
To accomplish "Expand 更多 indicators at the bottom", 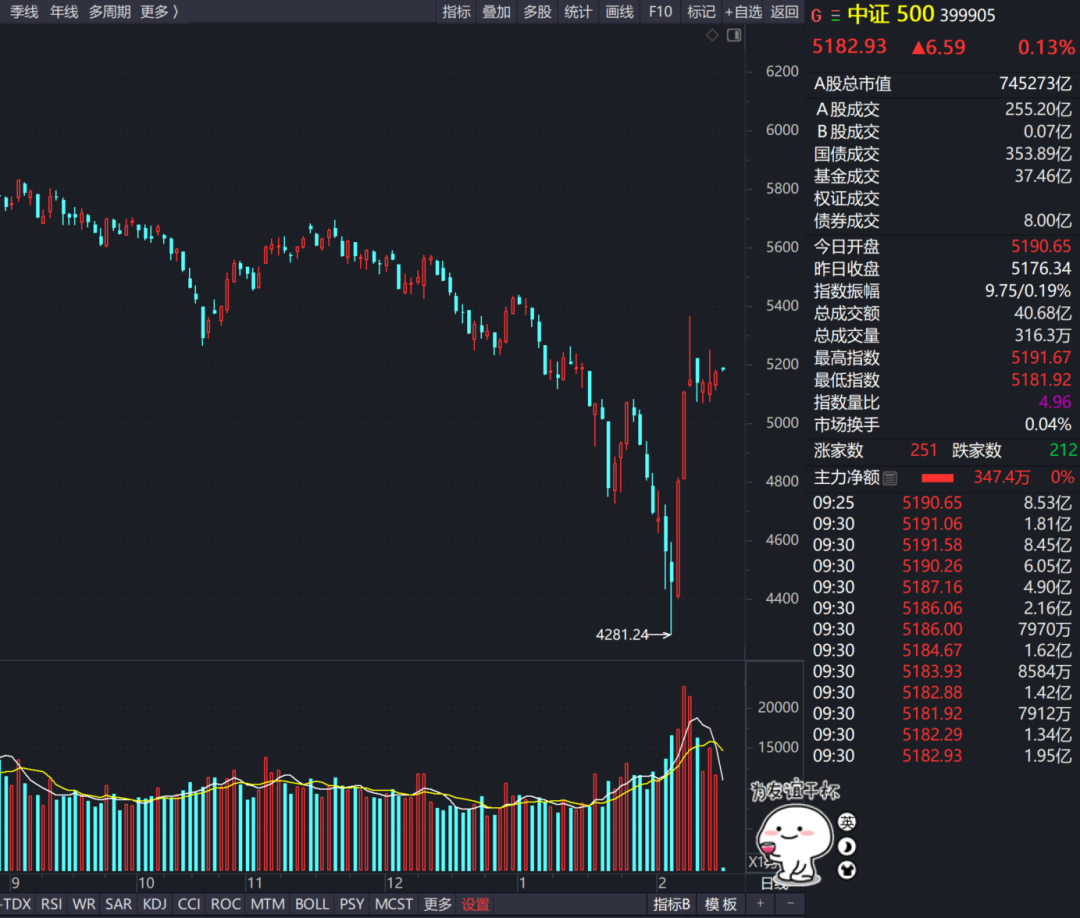I will coord(437,904).
